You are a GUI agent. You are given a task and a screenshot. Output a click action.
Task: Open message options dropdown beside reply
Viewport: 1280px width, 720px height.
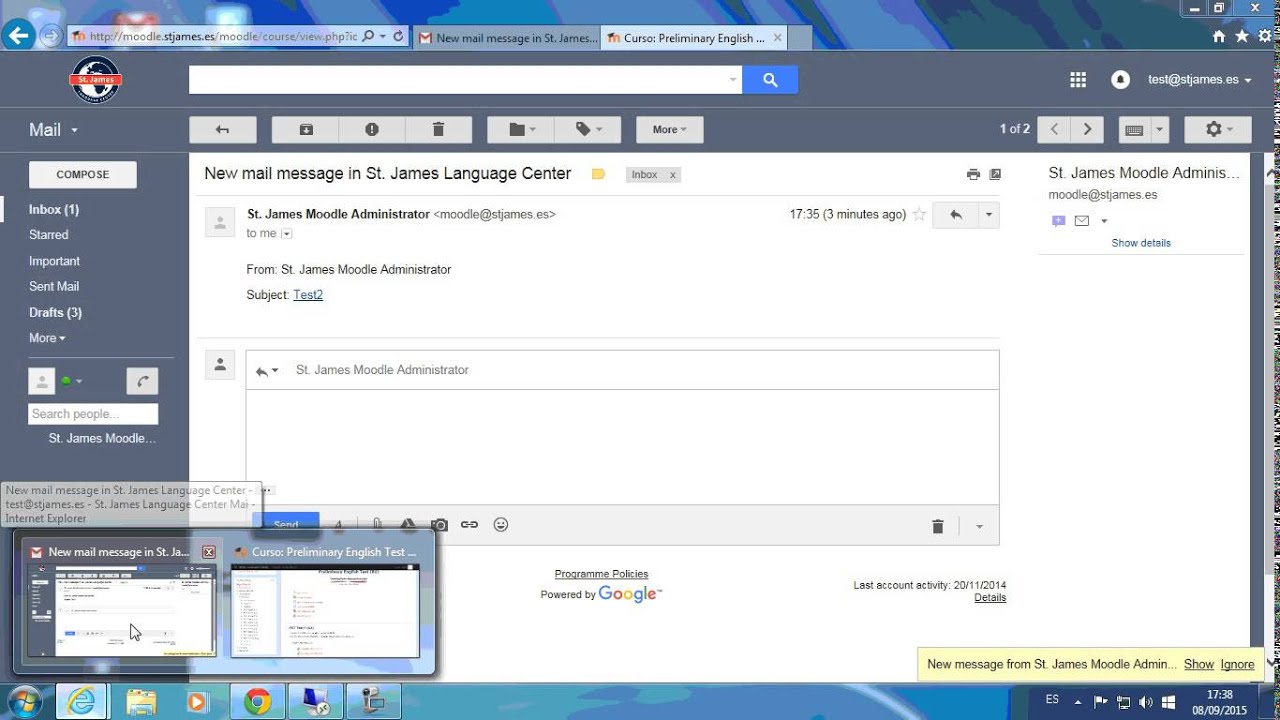[989, 214]
